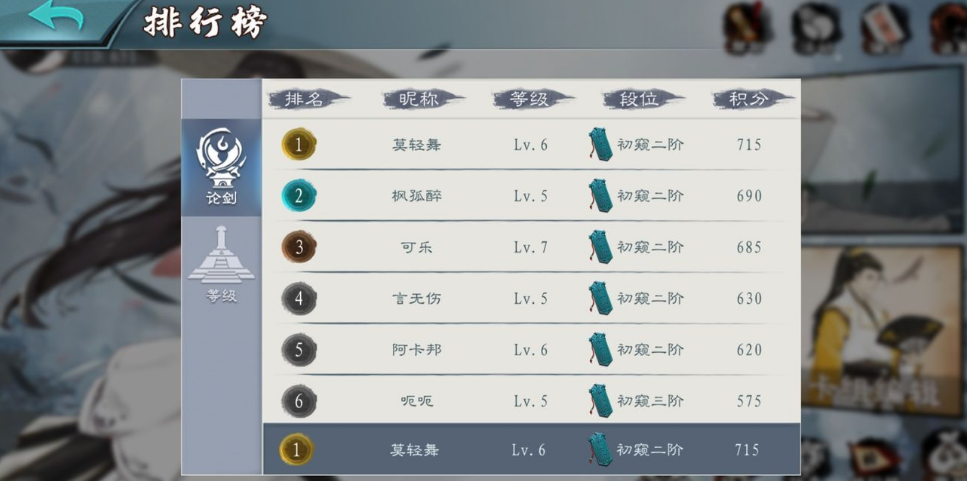Select the highlighted own-rank row at bottom

(531, 449)
